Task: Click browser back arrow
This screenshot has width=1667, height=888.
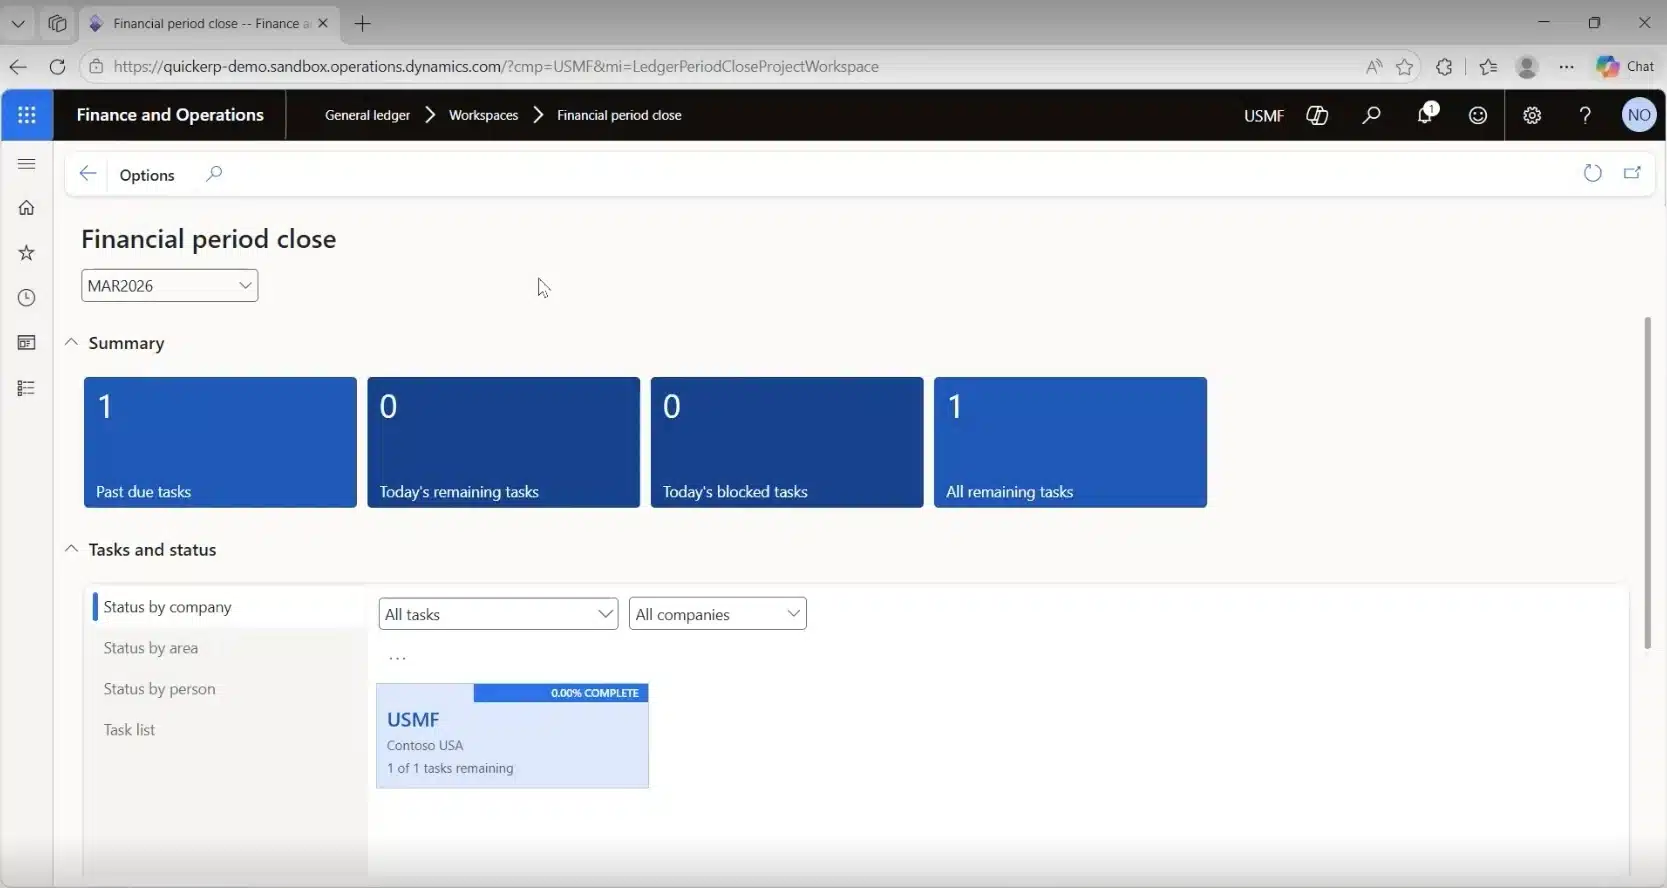Action: [x=18, y=66]
